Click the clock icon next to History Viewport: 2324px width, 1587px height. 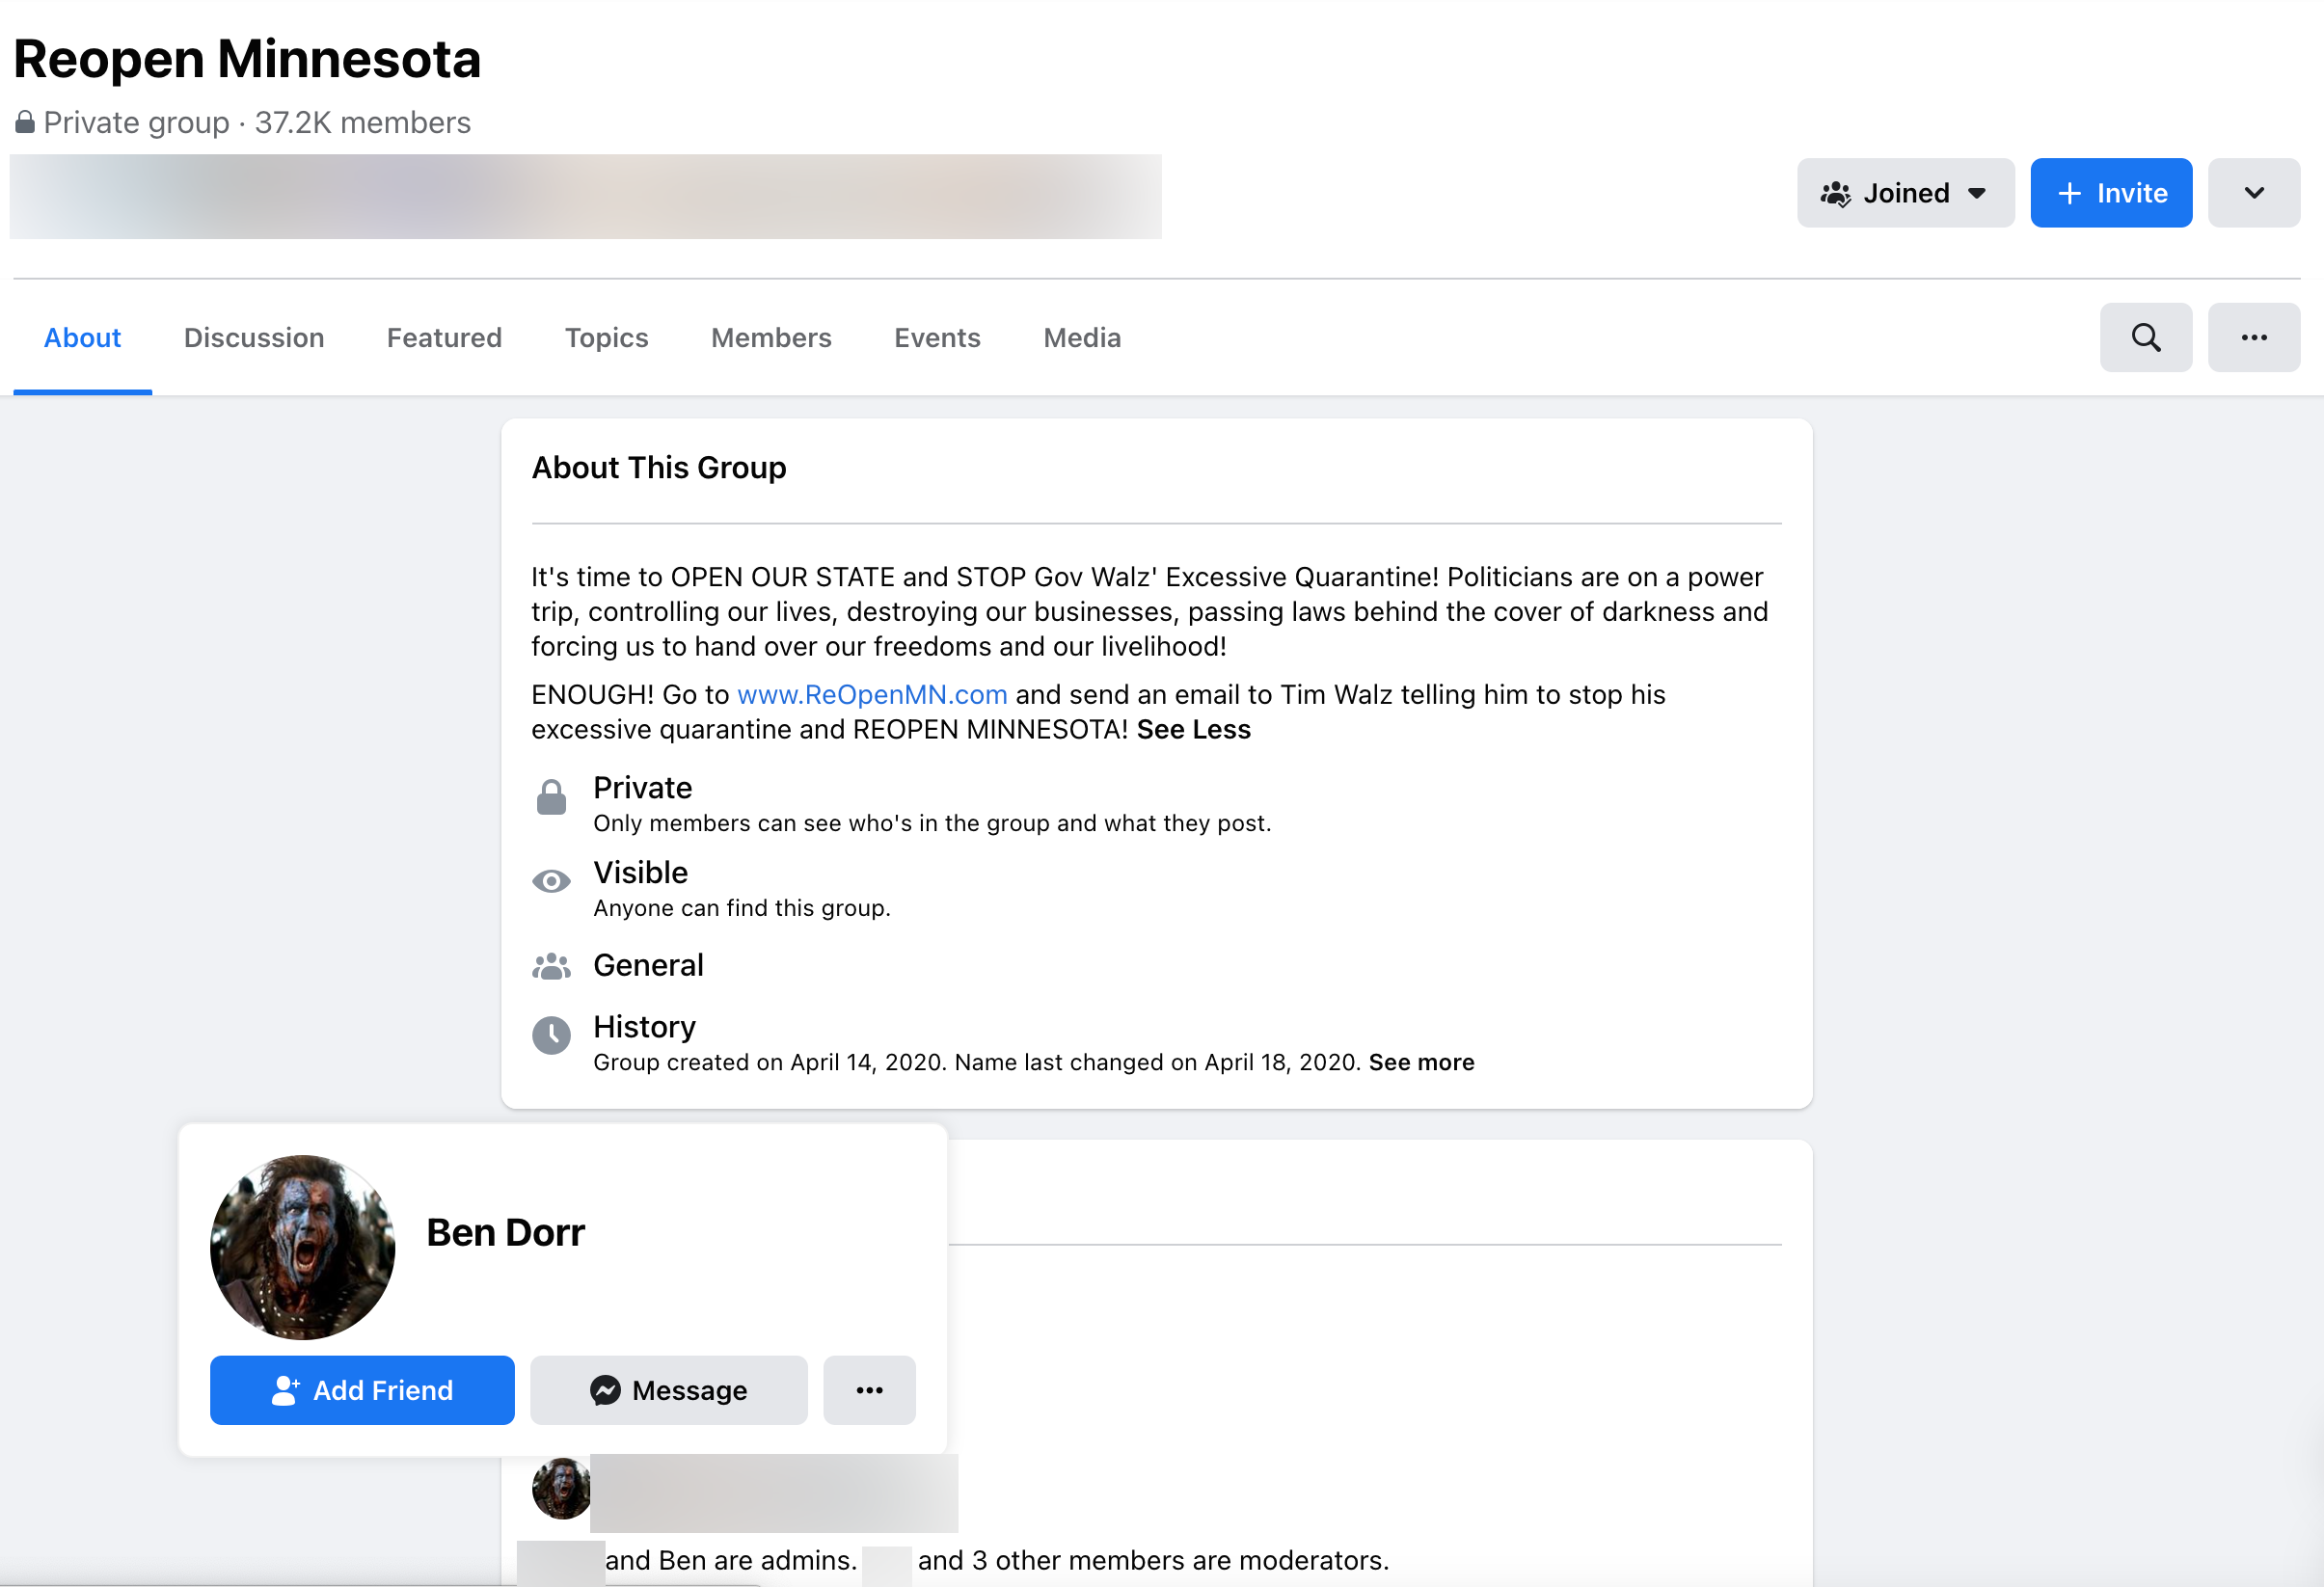551,1036
